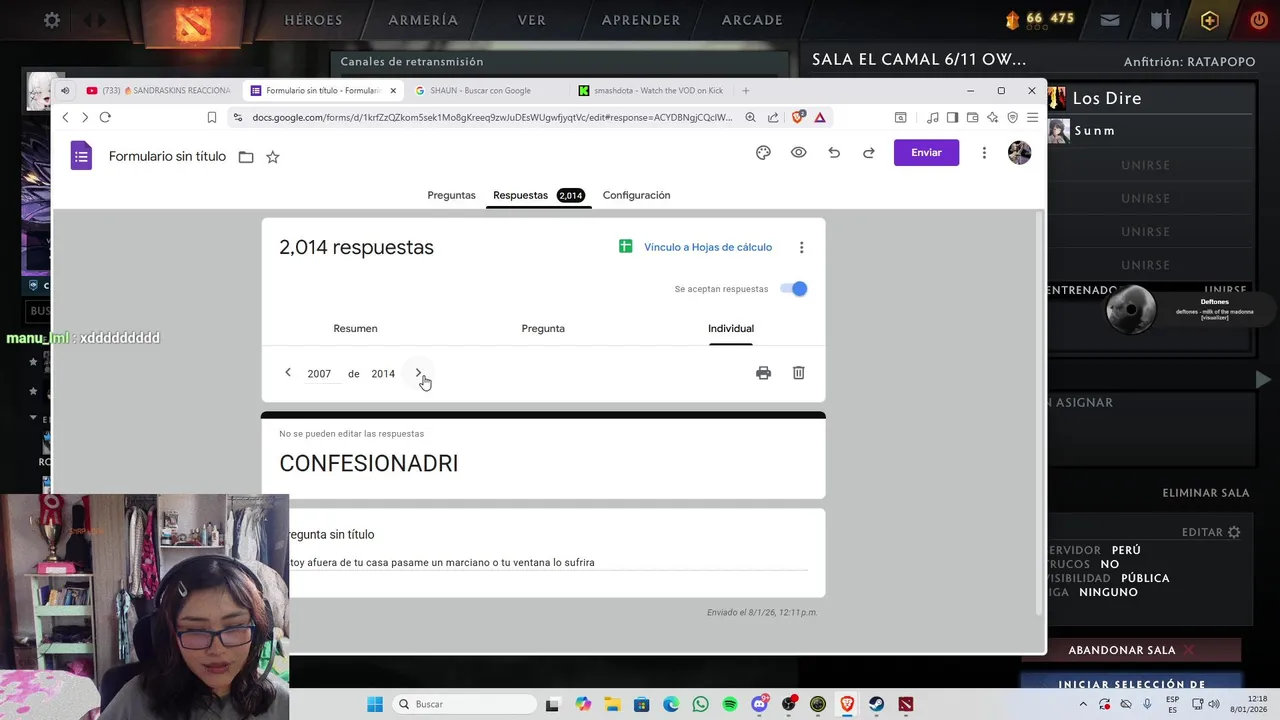Go to the previous response
This screenshot has height=720, width=1280.
(288, 373)
